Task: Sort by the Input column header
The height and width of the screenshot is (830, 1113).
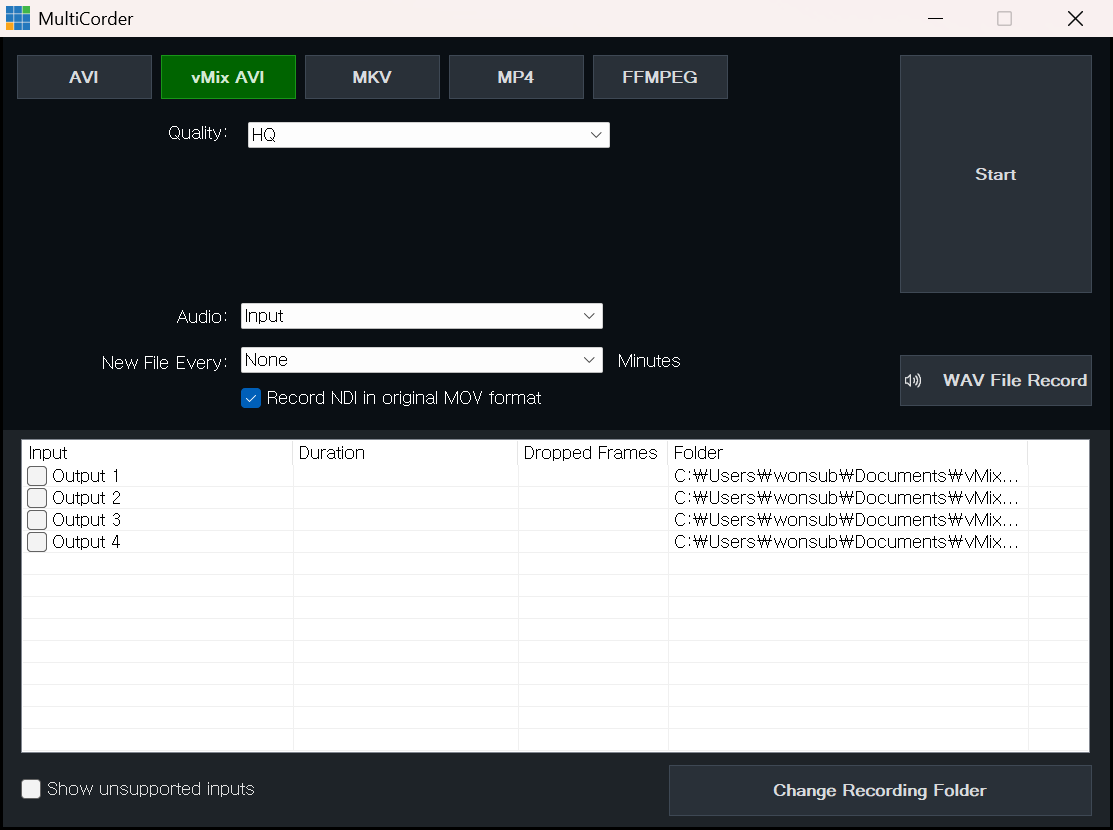Action: click(x=158, y=453)
